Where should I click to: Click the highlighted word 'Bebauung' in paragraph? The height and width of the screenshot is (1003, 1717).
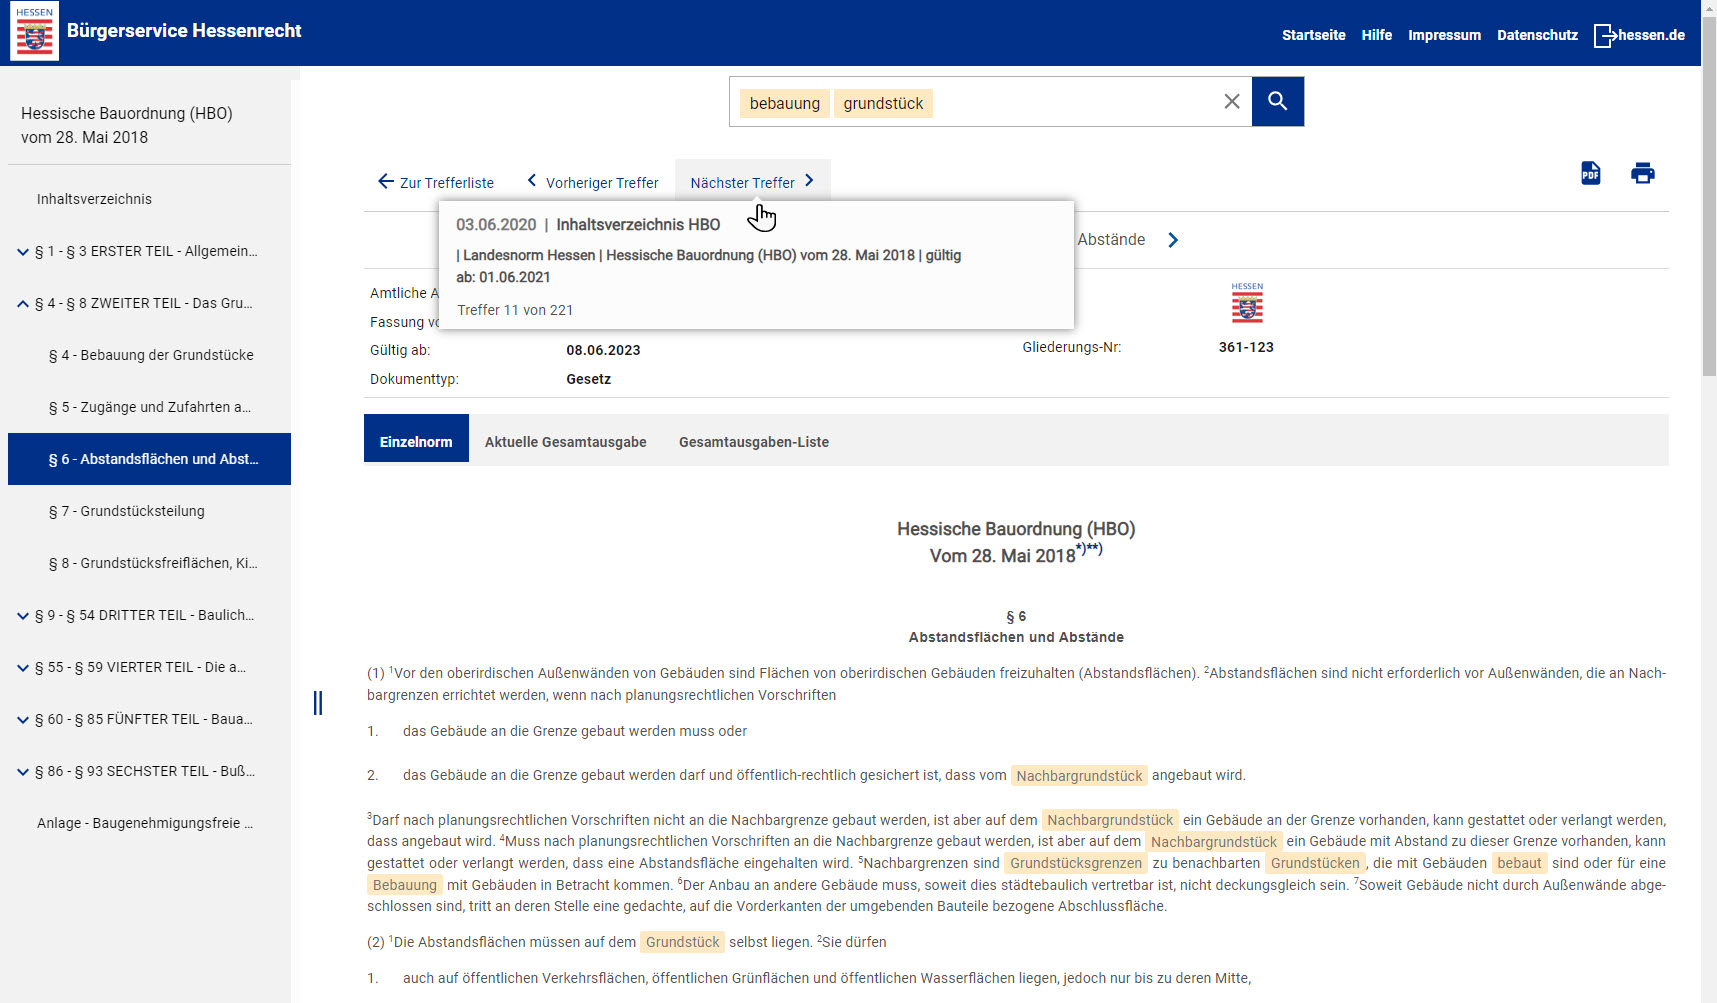click(404, 885)
